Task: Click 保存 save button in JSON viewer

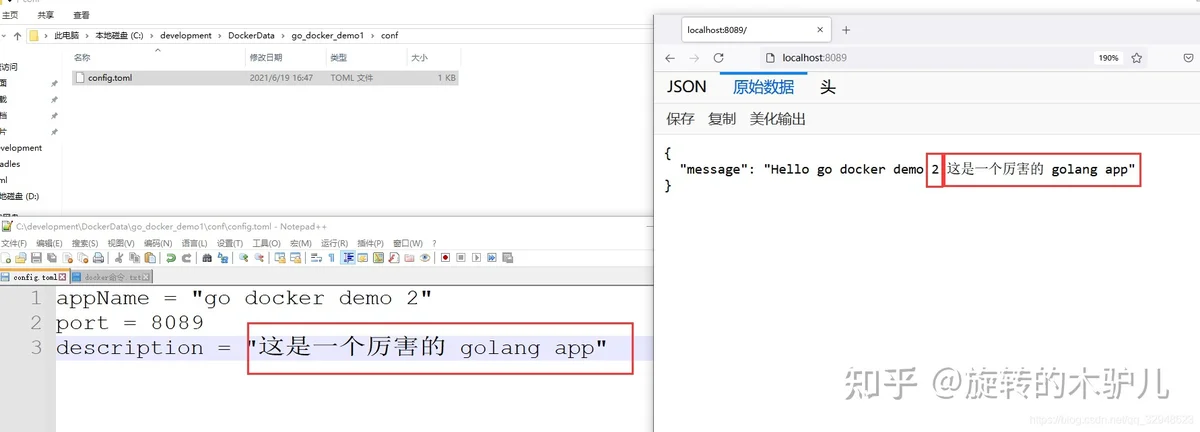Action: (680, 119)
